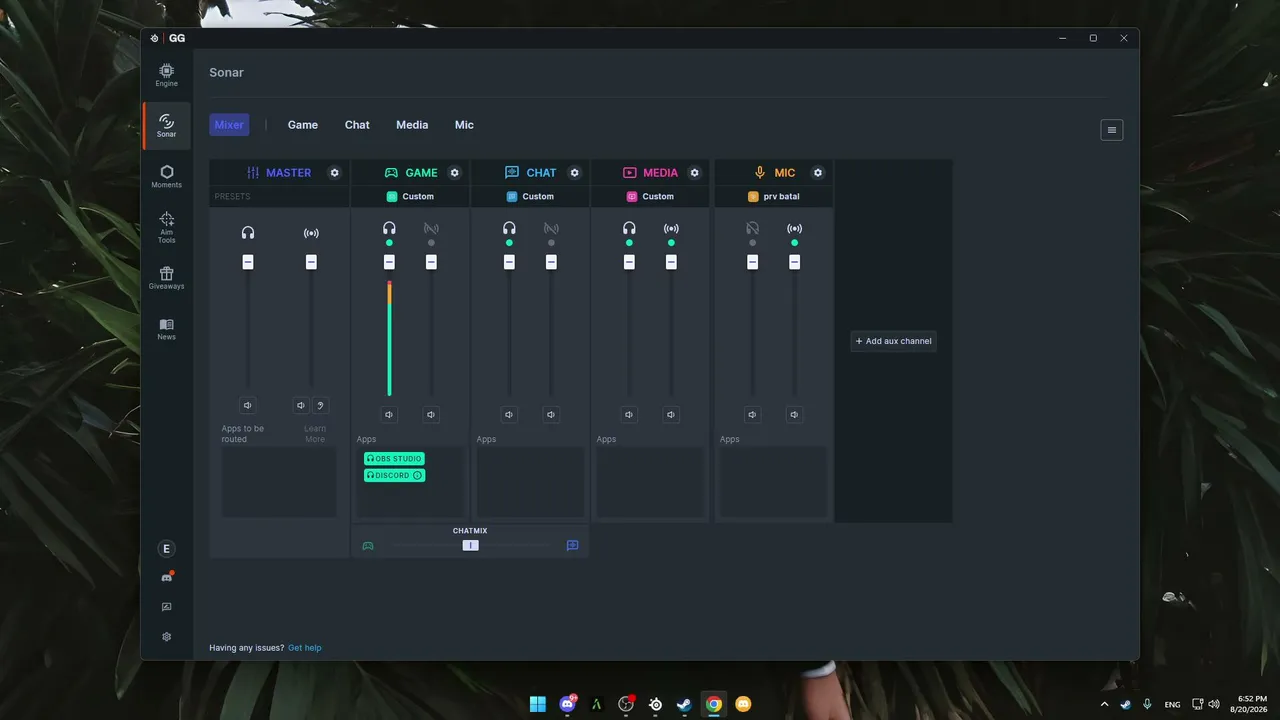Click the ENG language indicator in tray
The height and width of the screenshot is (720, 1280).
click(x=1172, y=704)
